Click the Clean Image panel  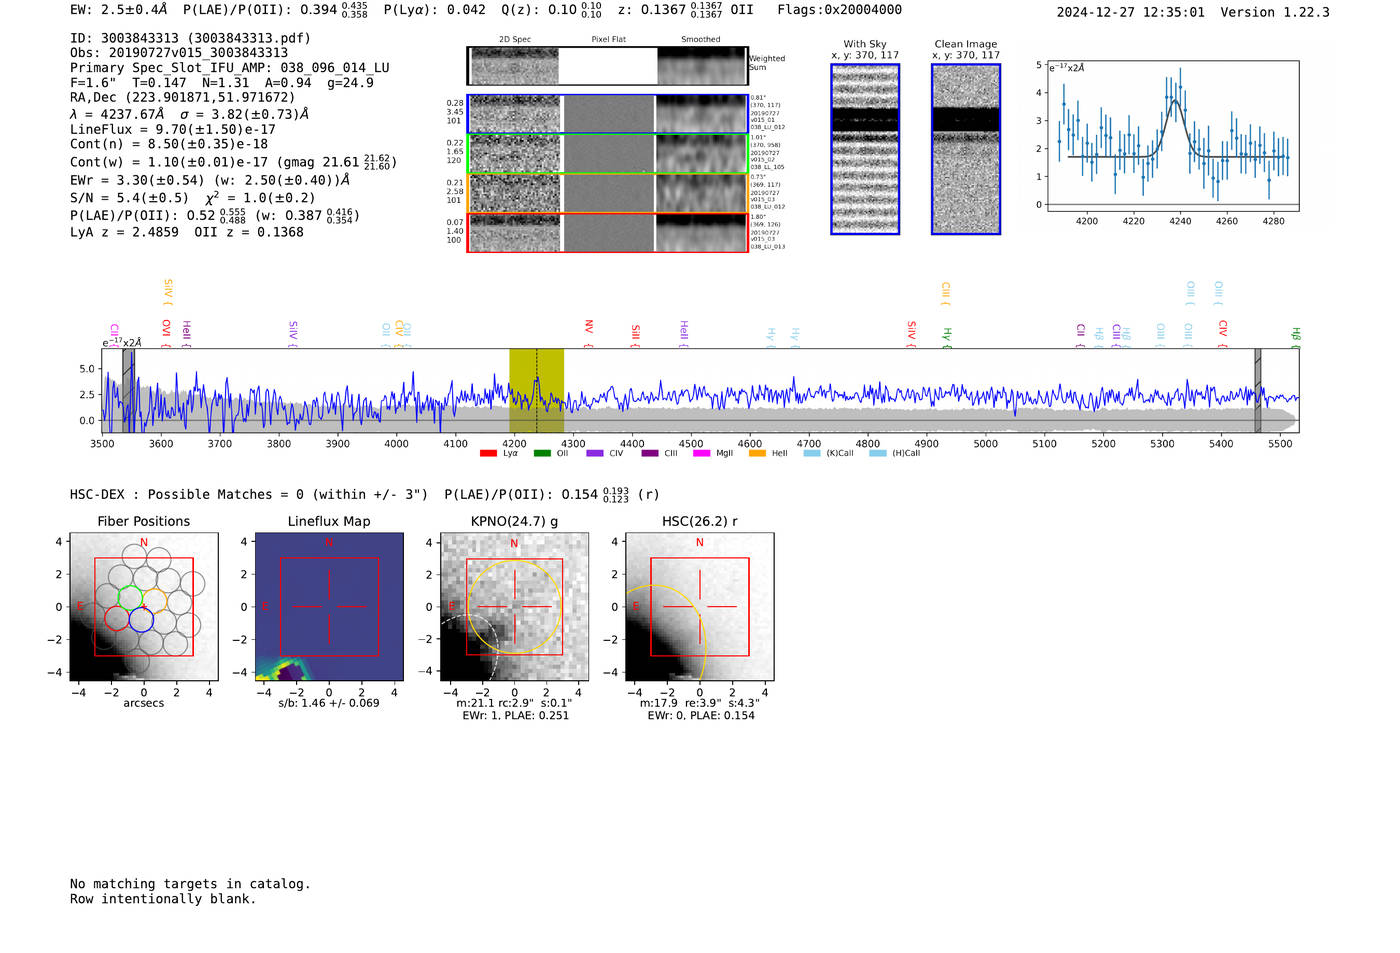click(x=966, y=149)
